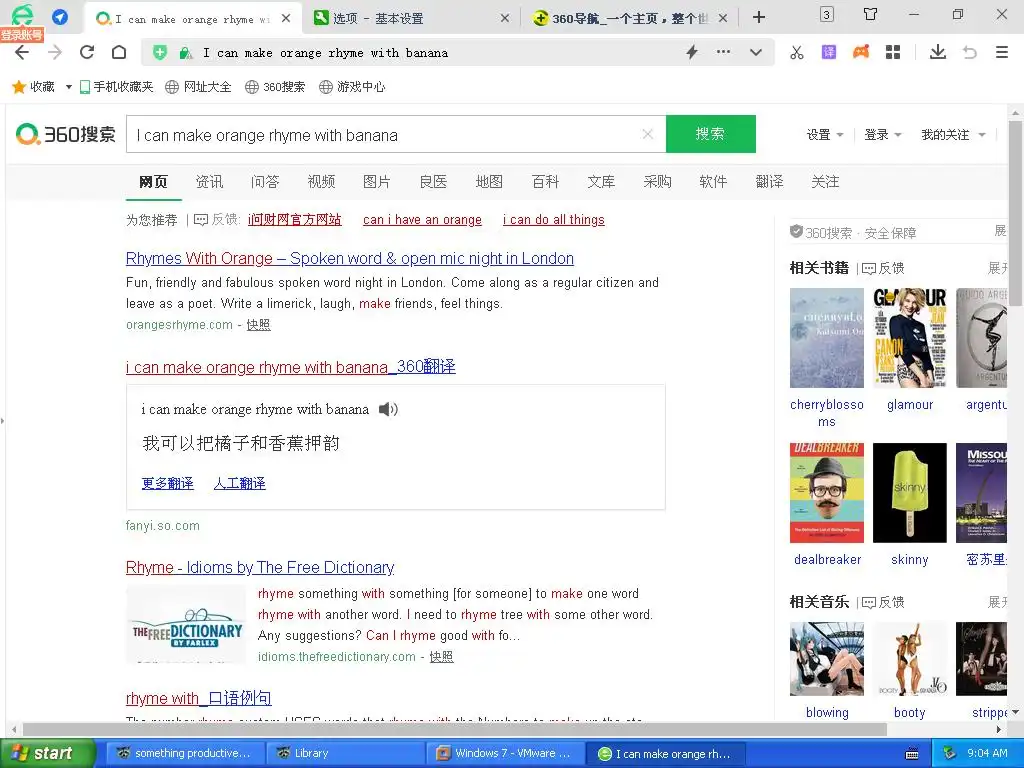
Task: Expand the address bar dropdown chevron
Action: (x=756, y=52)
